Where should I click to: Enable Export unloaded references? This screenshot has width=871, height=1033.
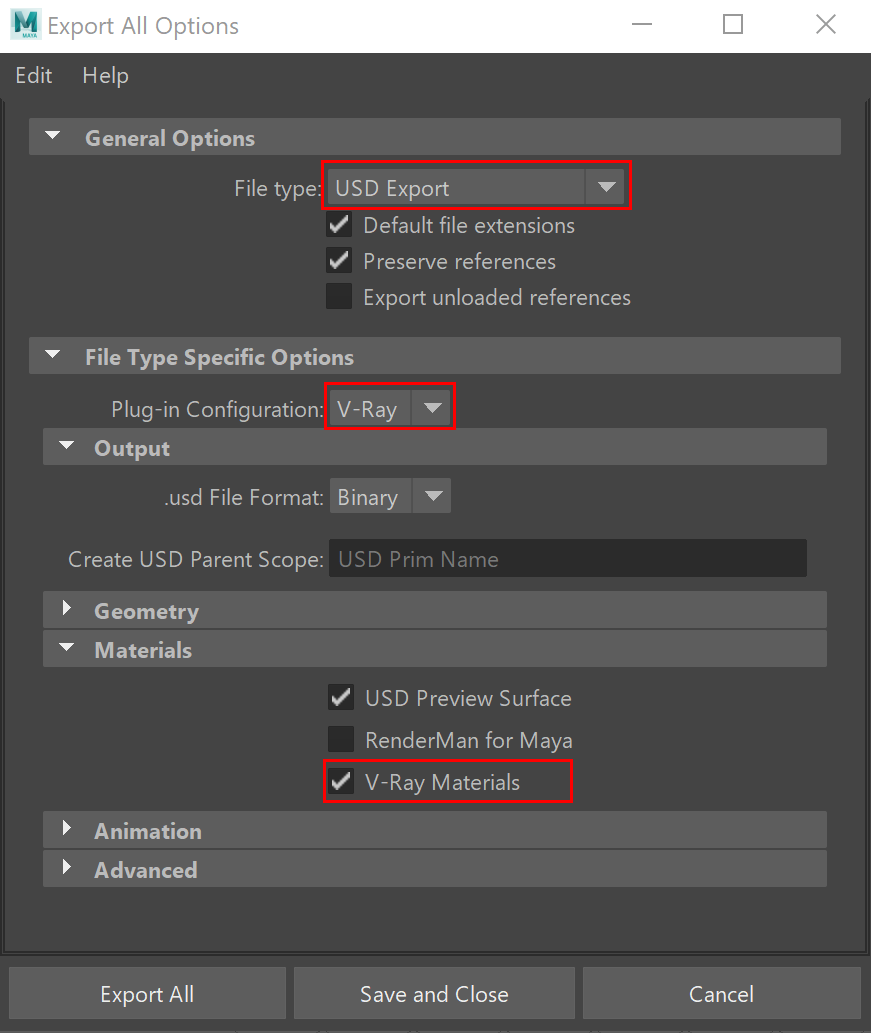click(339, 296)
